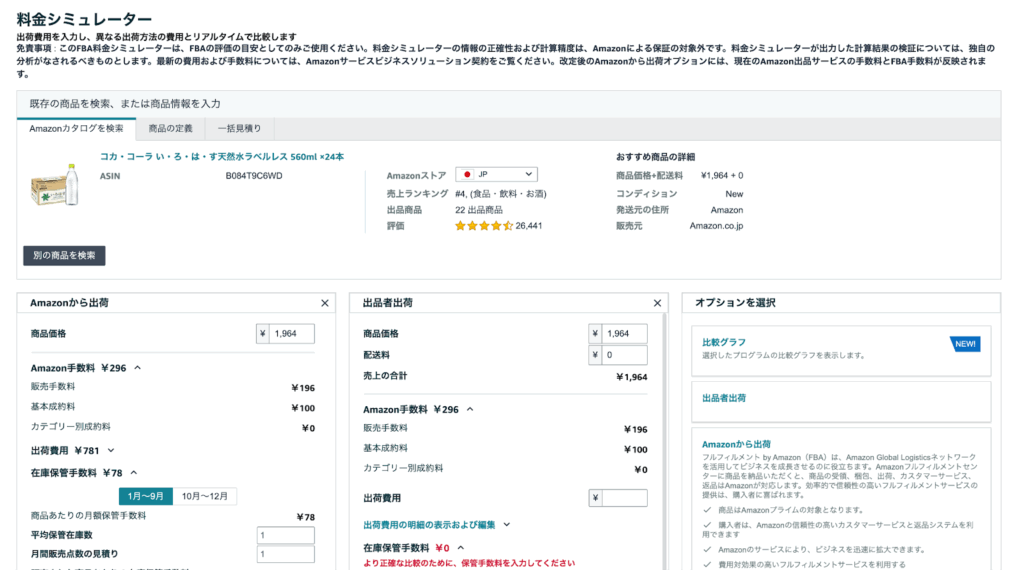
Task: Click 商品価格 field in Amazonから出荷 panel
Action: coord(291,334)
